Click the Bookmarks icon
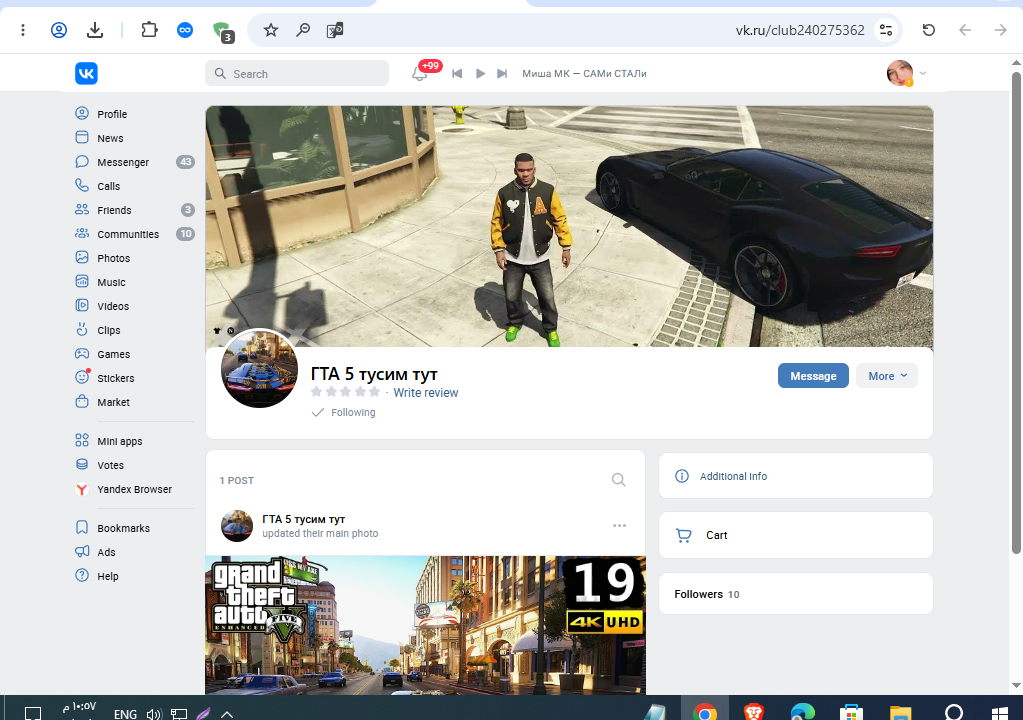Screen dimensions: 1023x720 click(82, 527)
